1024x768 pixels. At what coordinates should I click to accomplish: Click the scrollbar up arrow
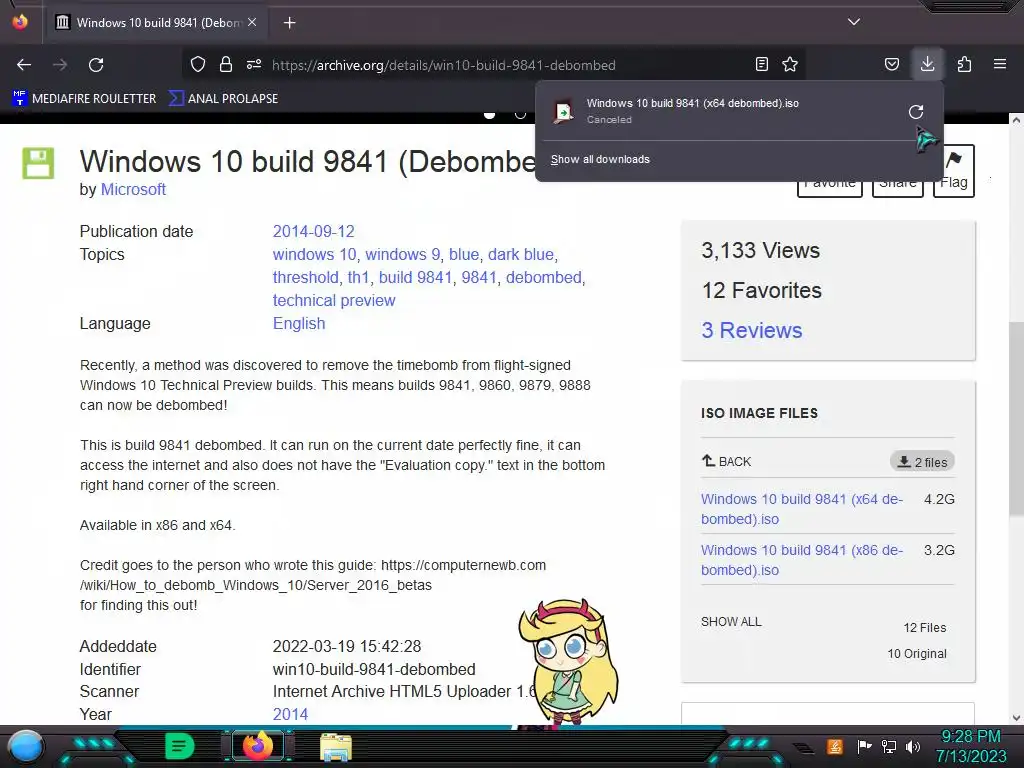[x=1016, y=120]
